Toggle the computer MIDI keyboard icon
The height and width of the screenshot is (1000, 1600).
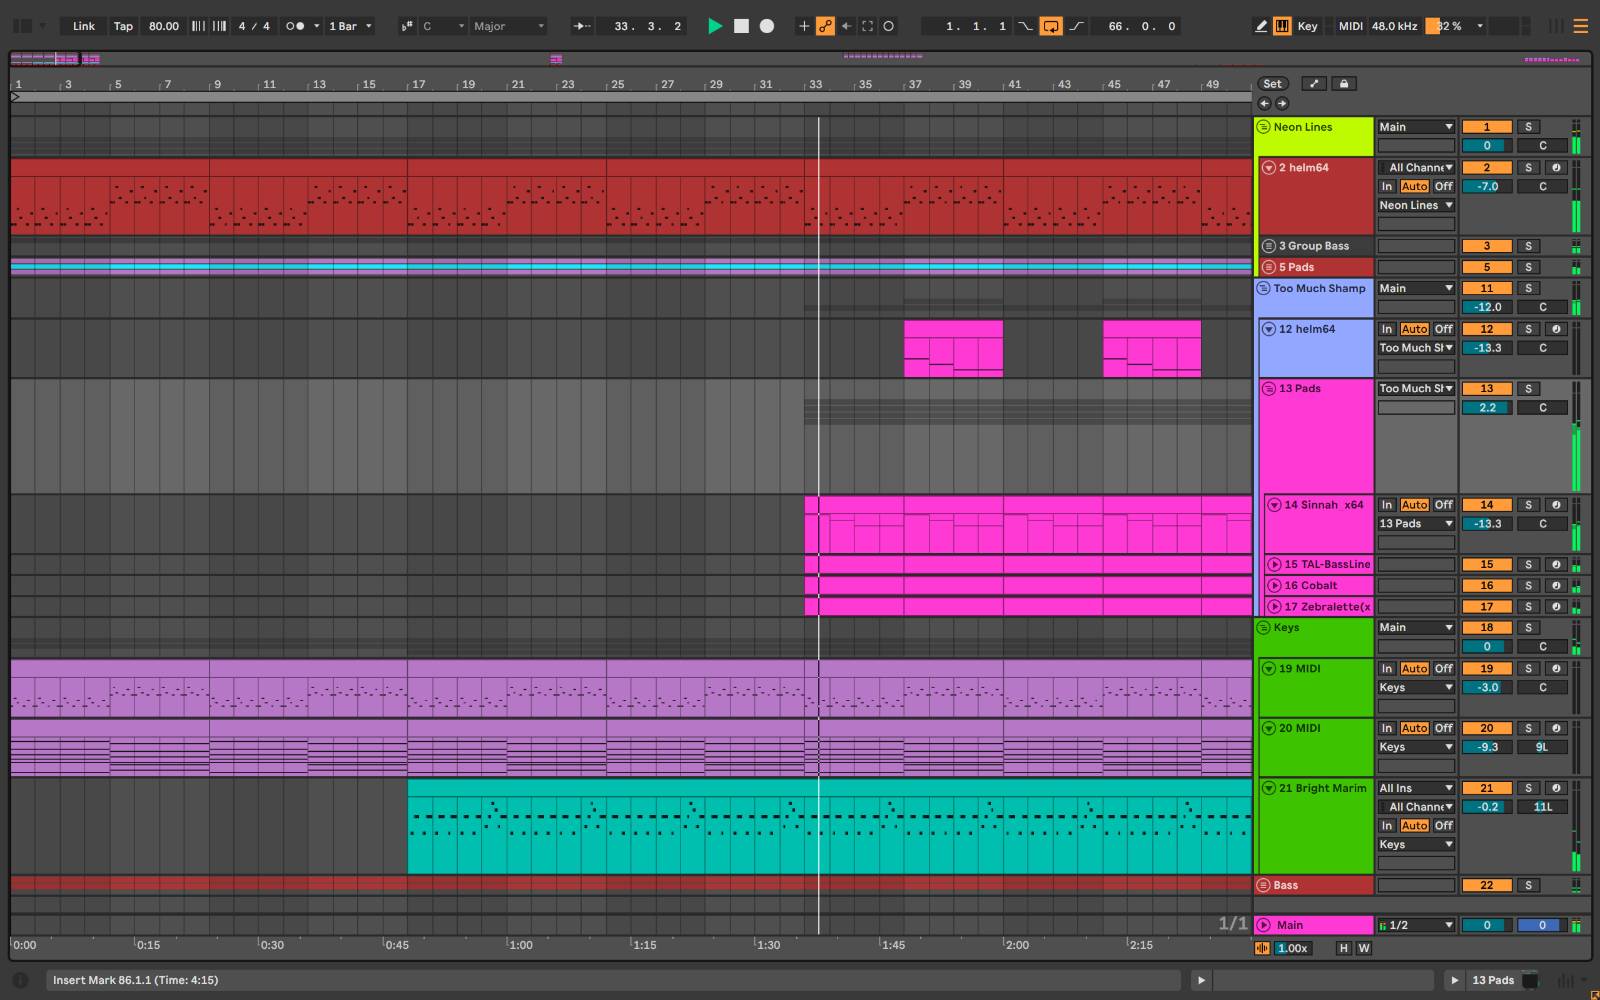(1282, 26)
